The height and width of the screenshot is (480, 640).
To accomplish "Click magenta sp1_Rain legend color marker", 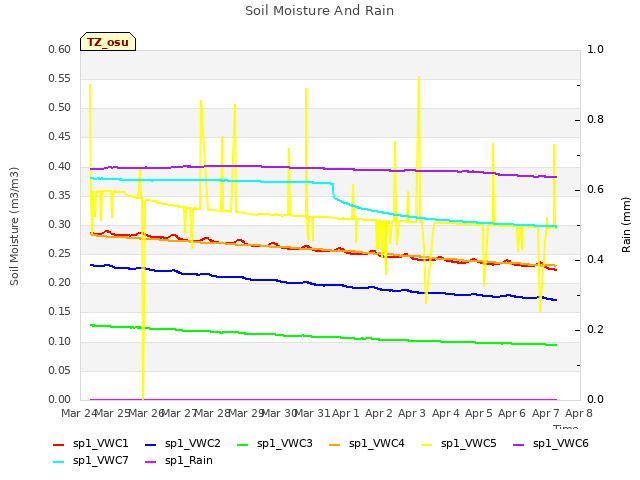I will tap(151, 462).
